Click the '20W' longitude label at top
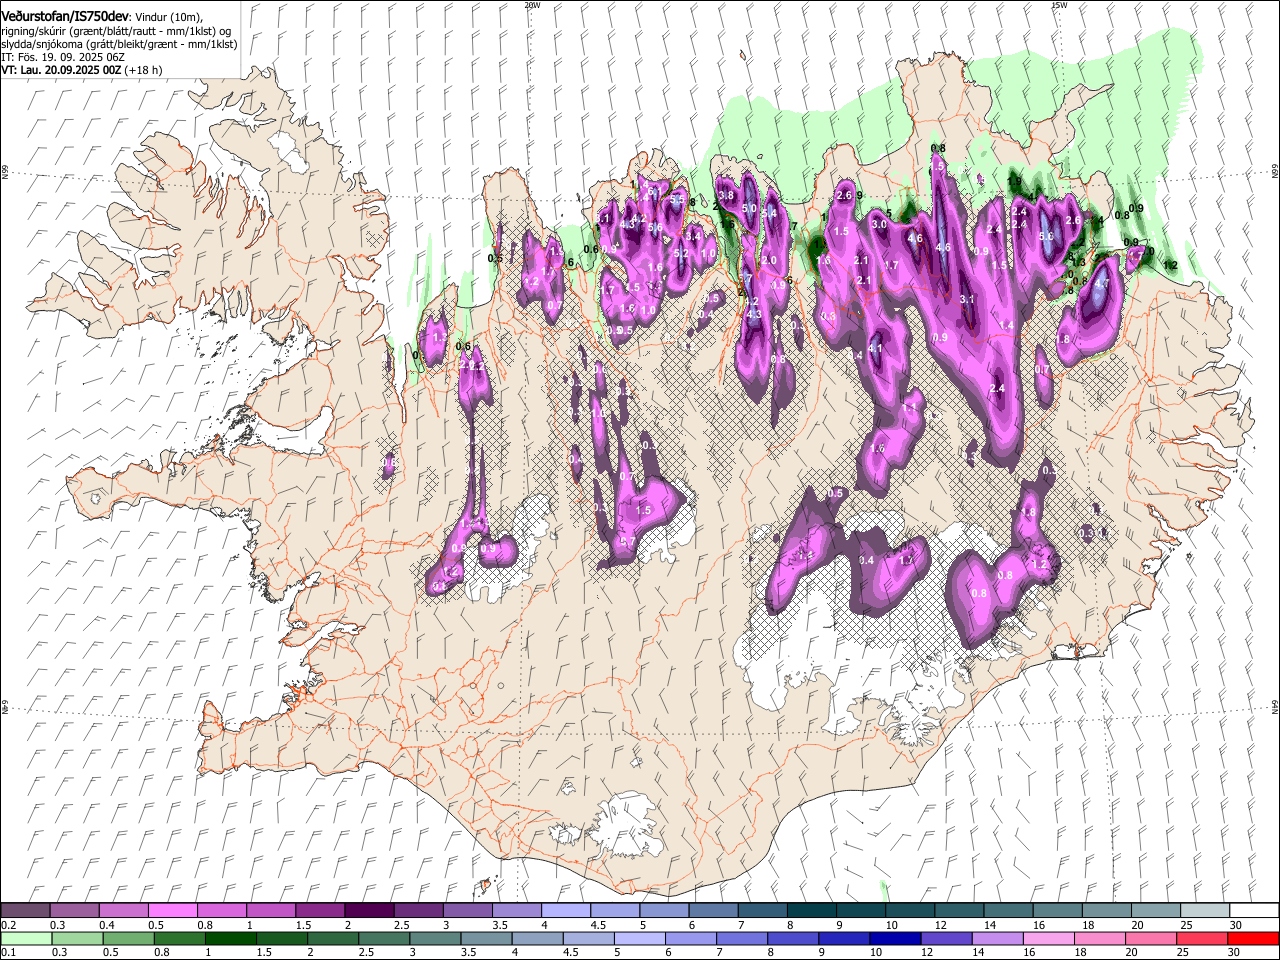Screen dimensions: 1280x960 [x=532, y=4]
